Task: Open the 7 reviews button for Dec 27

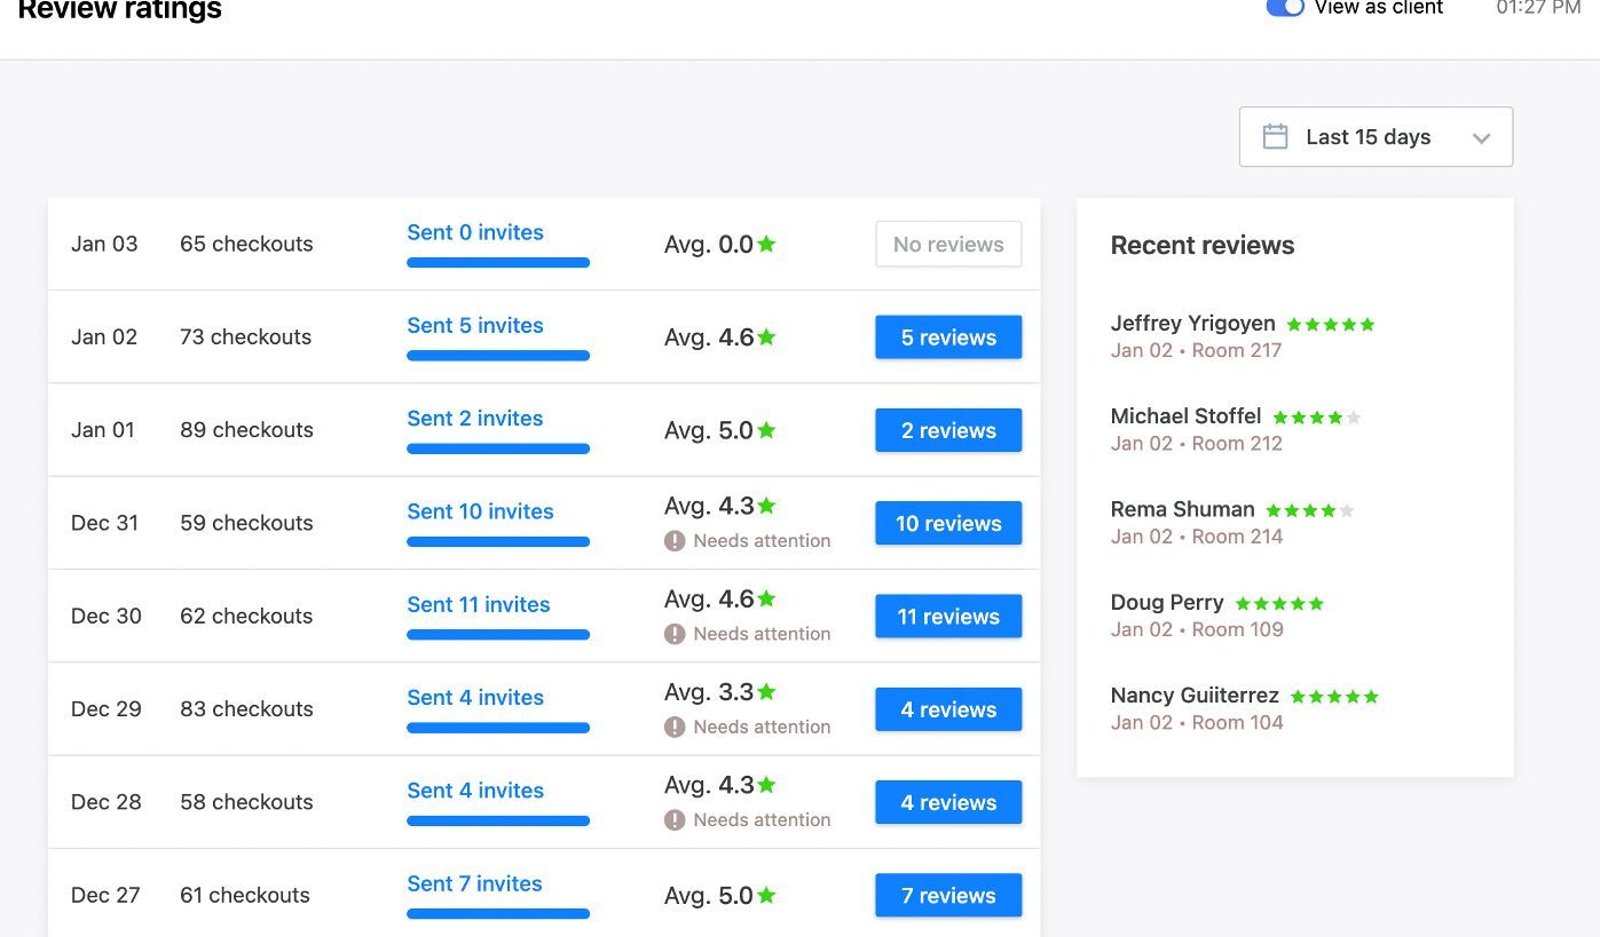Action: (x=948, y=895)
